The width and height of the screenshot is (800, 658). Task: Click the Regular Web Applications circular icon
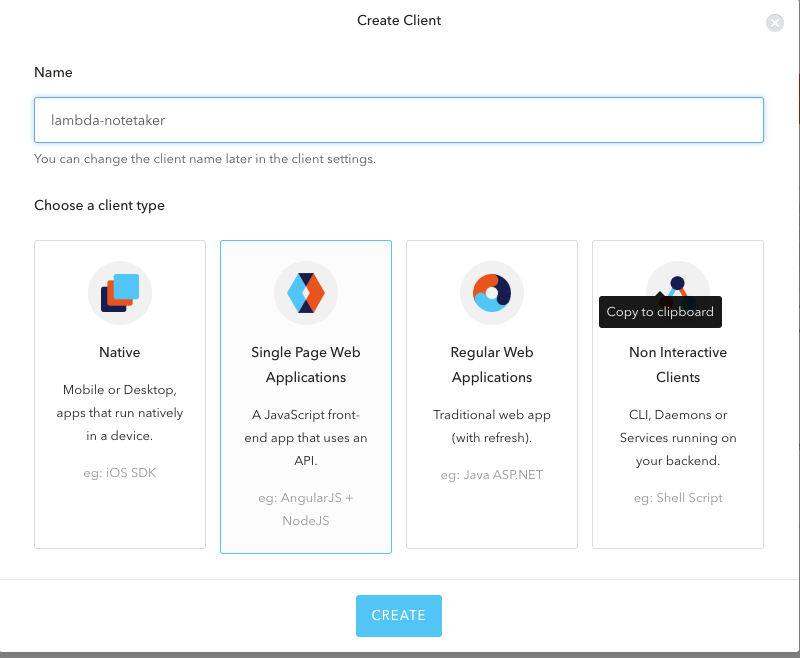pos(492,293)
